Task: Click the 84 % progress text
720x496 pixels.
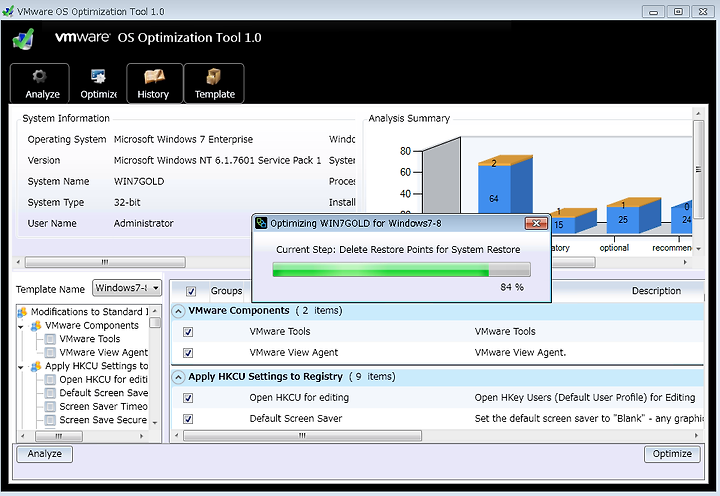Action: (x=512, y=287)
